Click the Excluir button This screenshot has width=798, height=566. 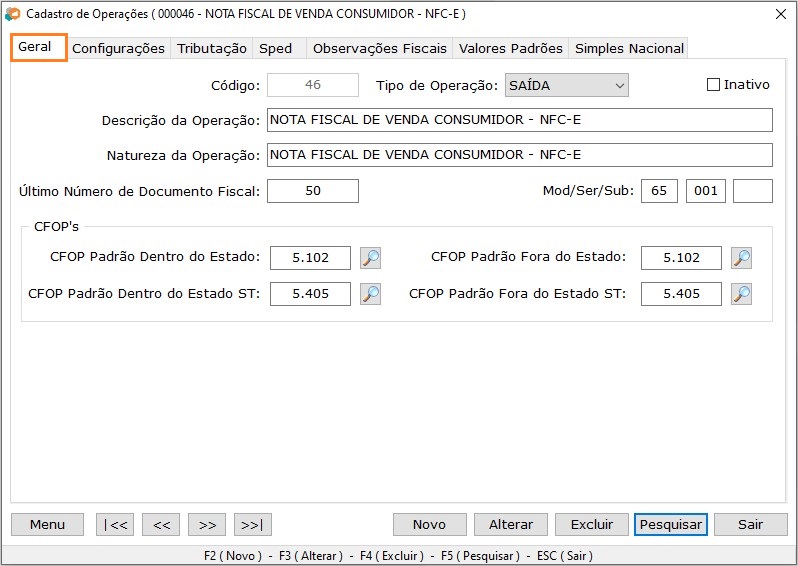coord(591,525)
